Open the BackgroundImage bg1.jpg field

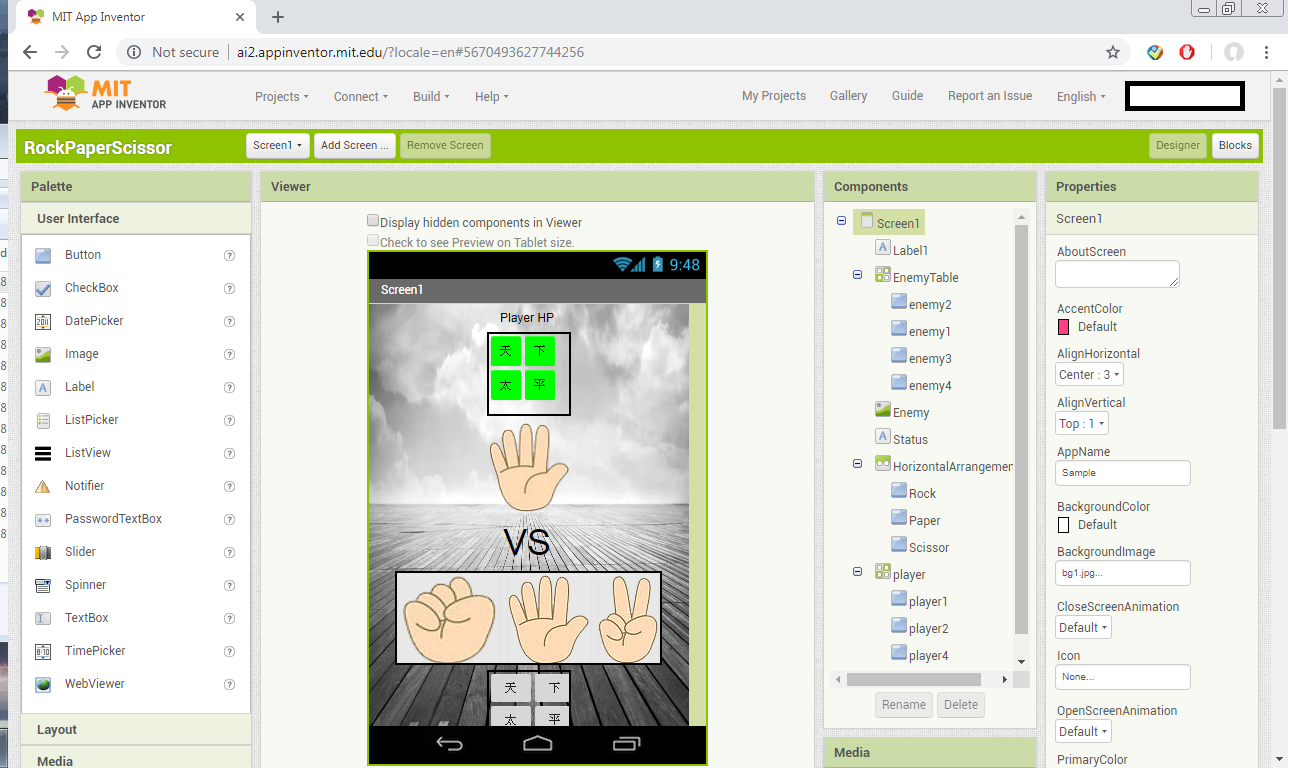point(1123,573)
